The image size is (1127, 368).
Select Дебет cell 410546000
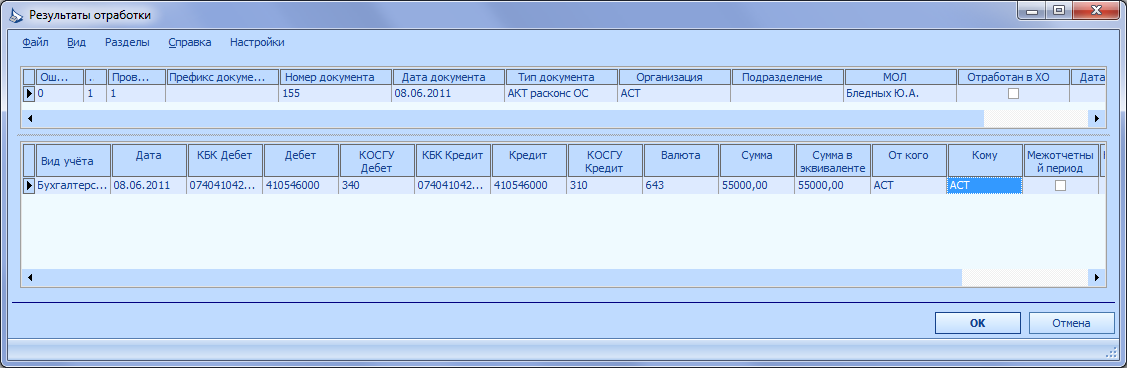[301, 185]
